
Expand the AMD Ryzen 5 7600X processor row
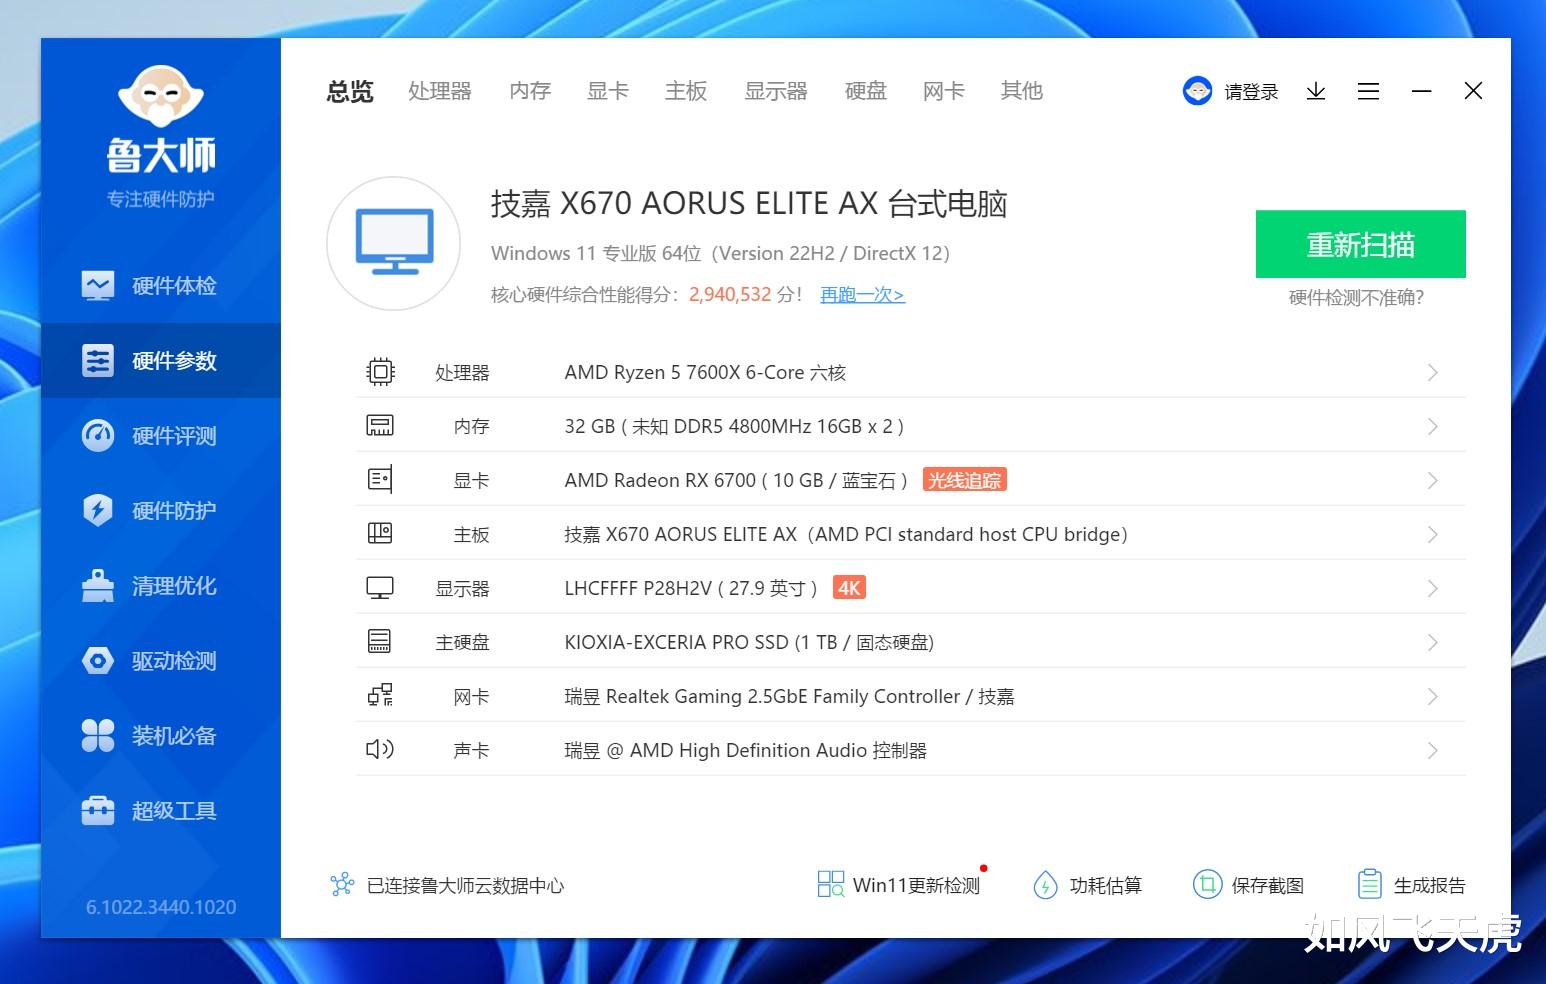click(1432, 372)
